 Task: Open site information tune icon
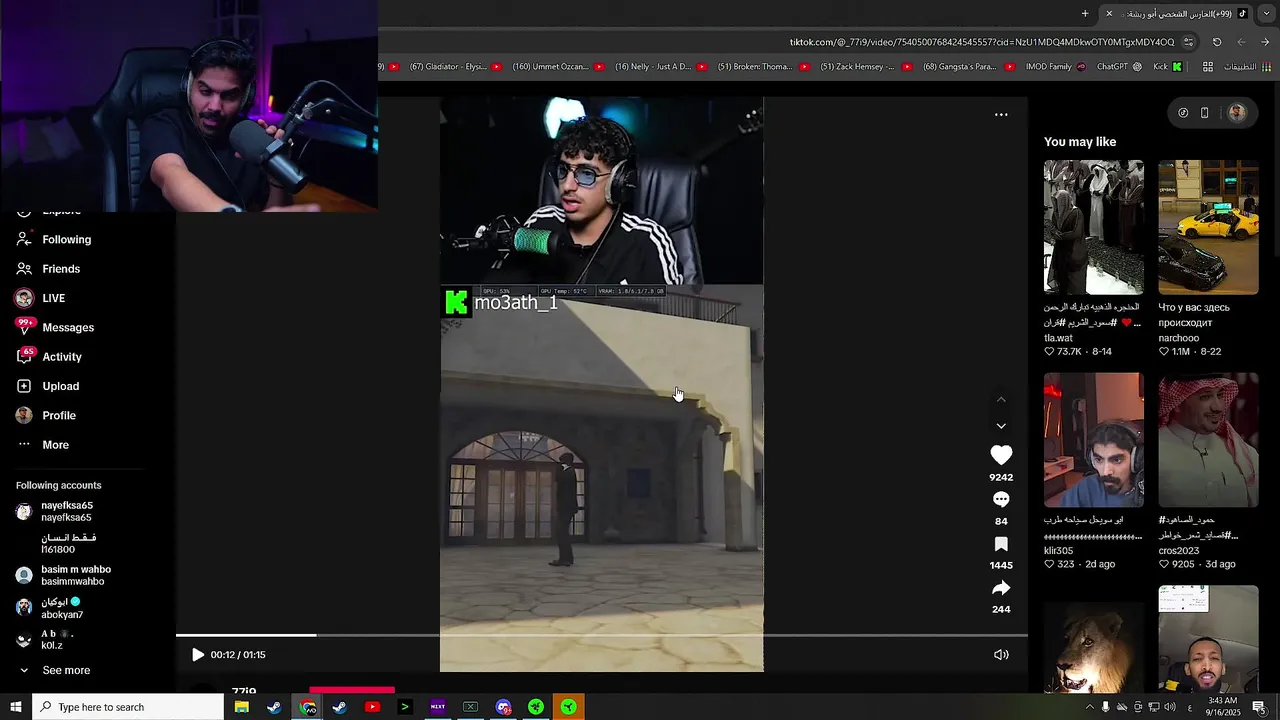[1188, 42]
